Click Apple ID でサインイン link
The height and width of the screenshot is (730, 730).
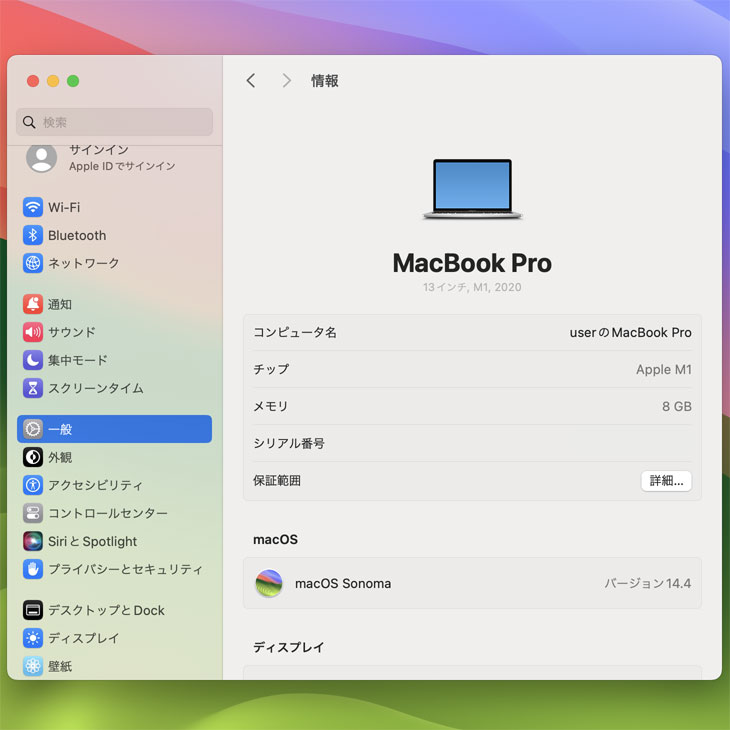(x=122, y=166)
